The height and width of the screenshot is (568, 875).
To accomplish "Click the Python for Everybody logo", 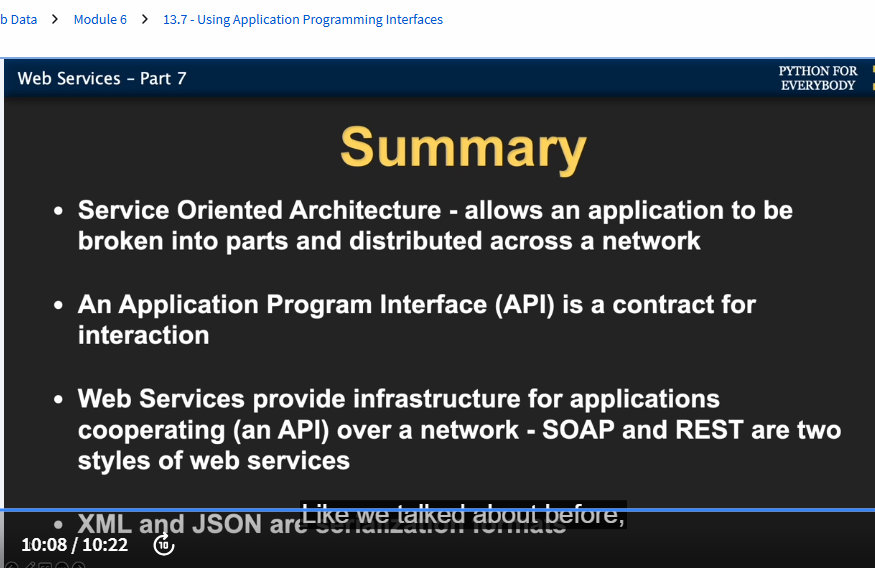I will coord(818,78).
